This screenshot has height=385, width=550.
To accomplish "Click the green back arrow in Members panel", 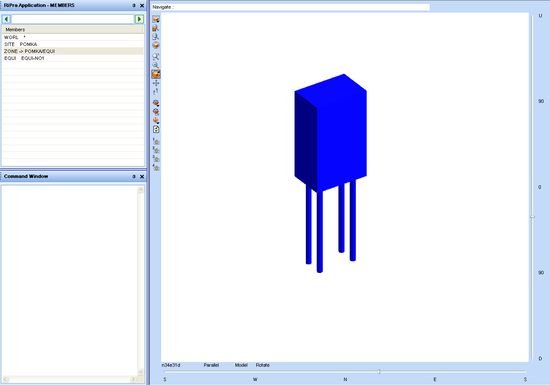I will [6, 19].
